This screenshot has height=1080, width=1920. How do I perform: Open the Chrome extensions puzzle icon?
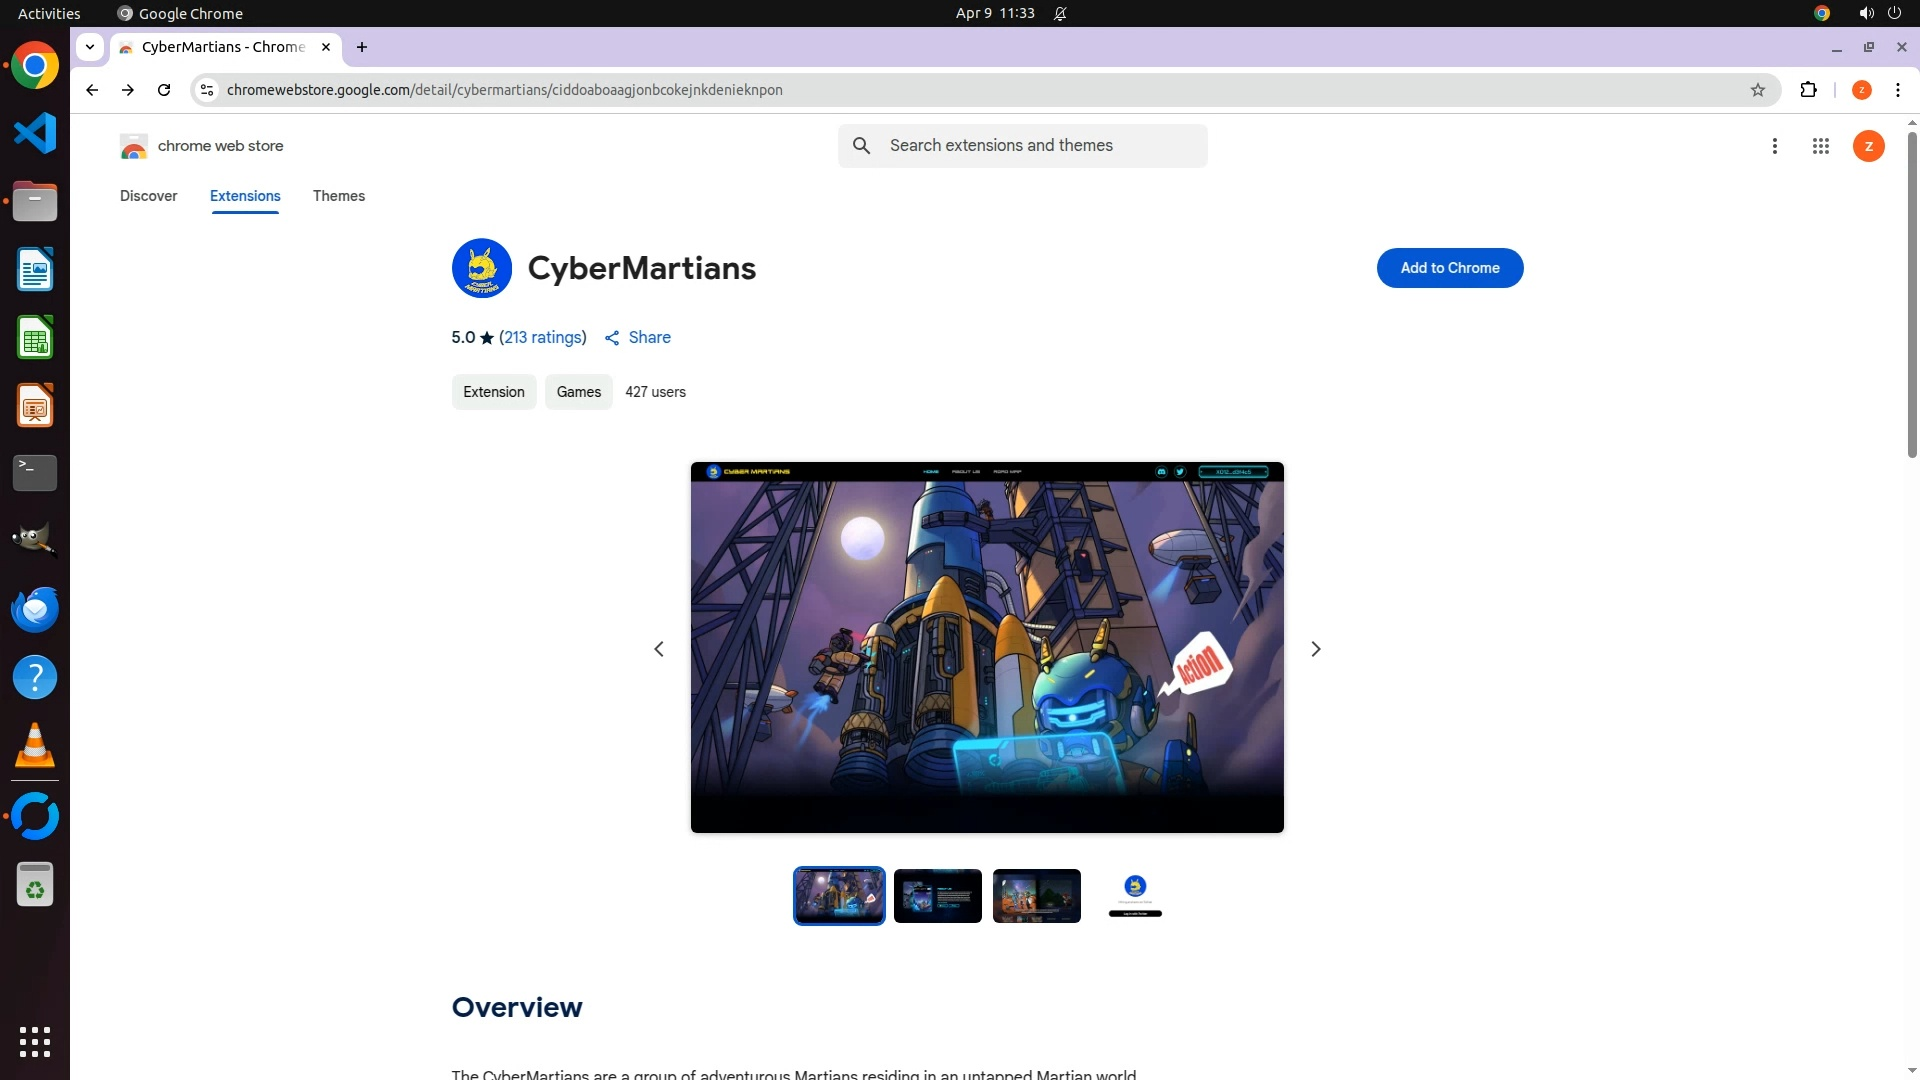tap(1808, 90)
